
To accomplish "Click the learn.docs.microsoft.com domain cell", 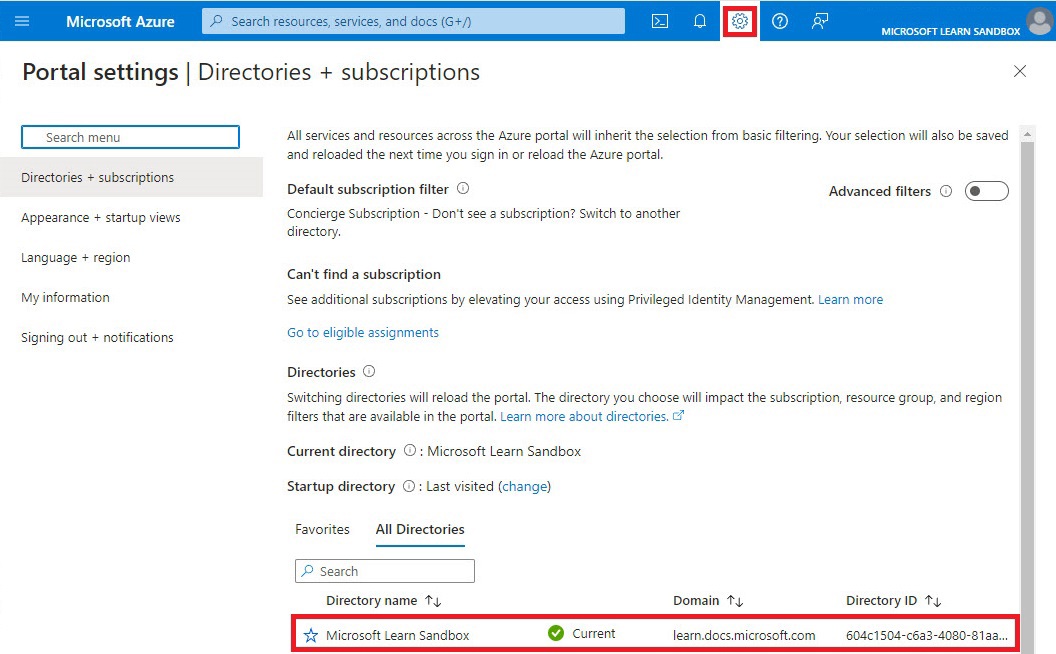I will click(x=744, y=635).
